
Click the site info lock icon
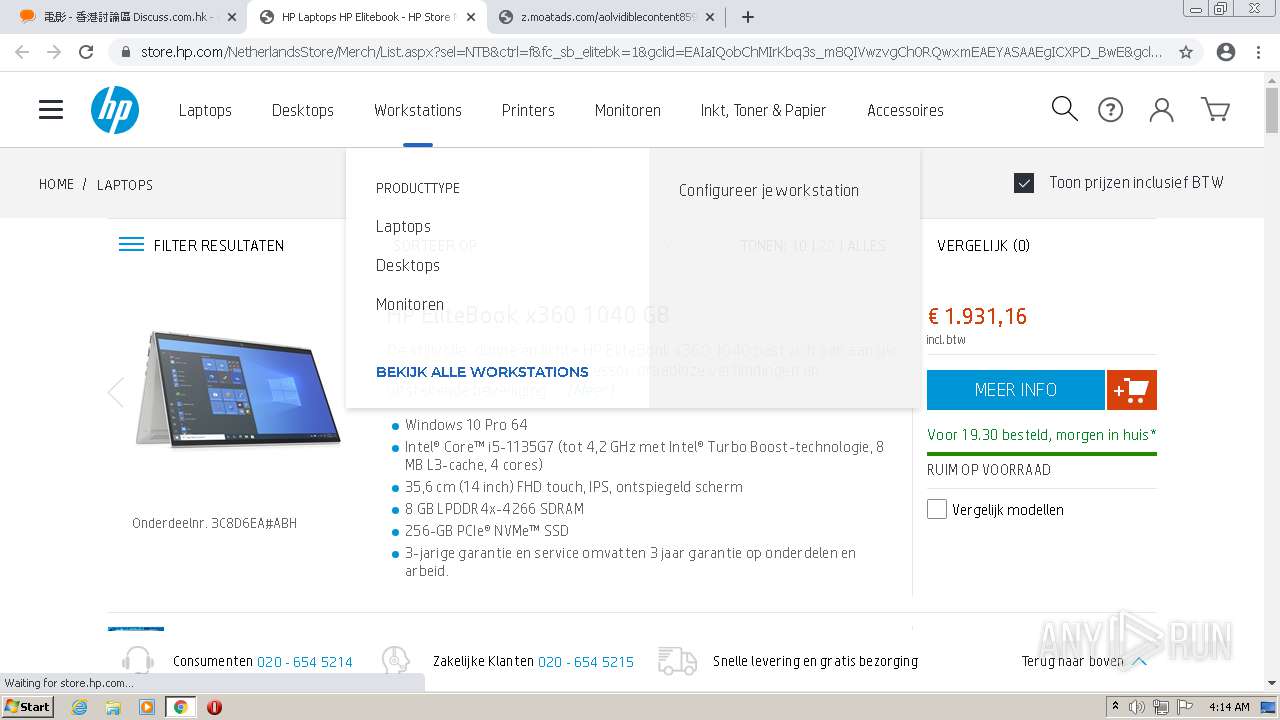[x=125, y=52]
